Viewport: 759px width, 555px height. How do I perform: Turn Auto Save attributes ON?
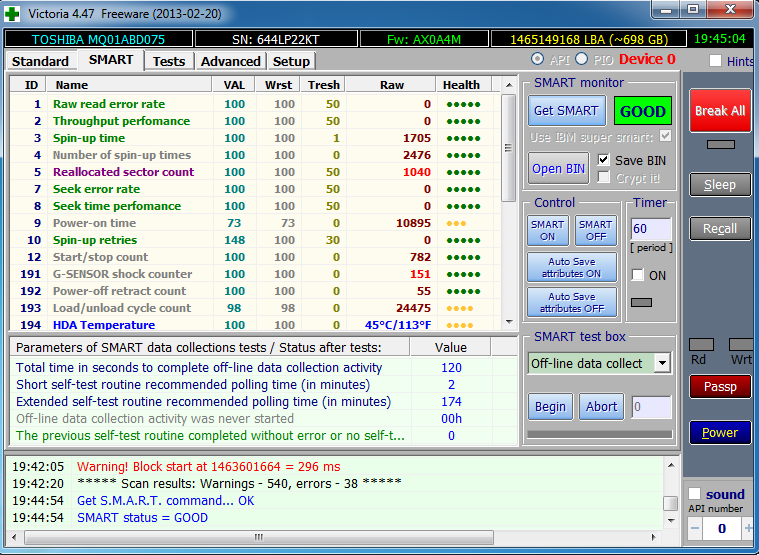[572, 268]
